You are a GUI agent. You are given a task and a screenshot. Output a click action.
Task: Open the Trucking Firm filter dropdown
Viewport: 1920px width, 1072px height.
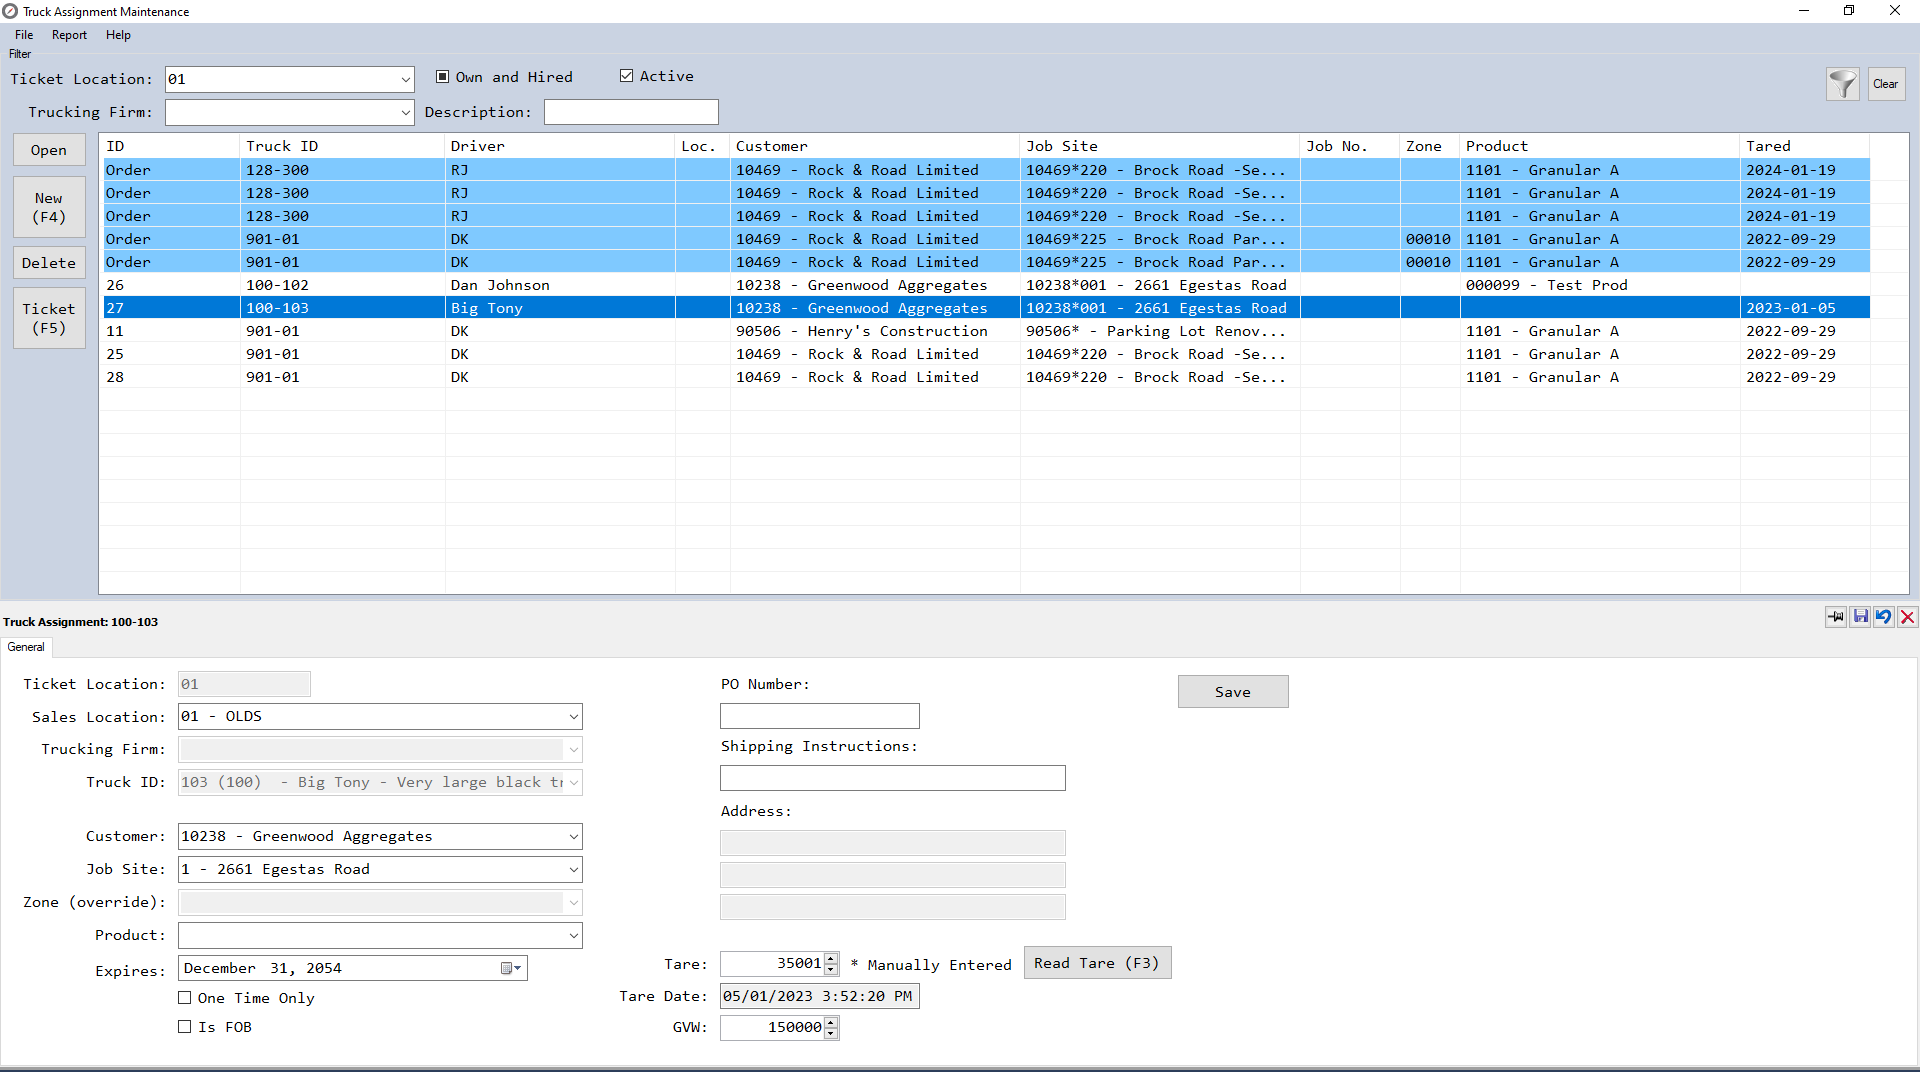point(405,112)
